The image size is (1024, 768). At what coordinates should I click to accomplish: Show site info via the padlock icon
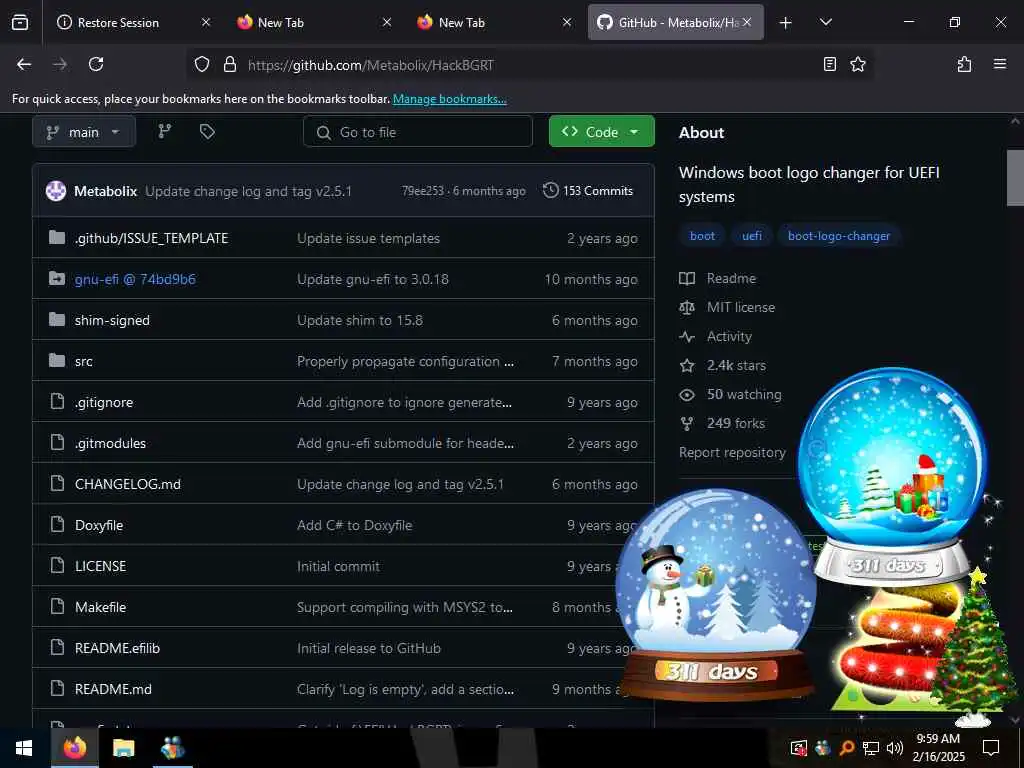pos(229,64)
